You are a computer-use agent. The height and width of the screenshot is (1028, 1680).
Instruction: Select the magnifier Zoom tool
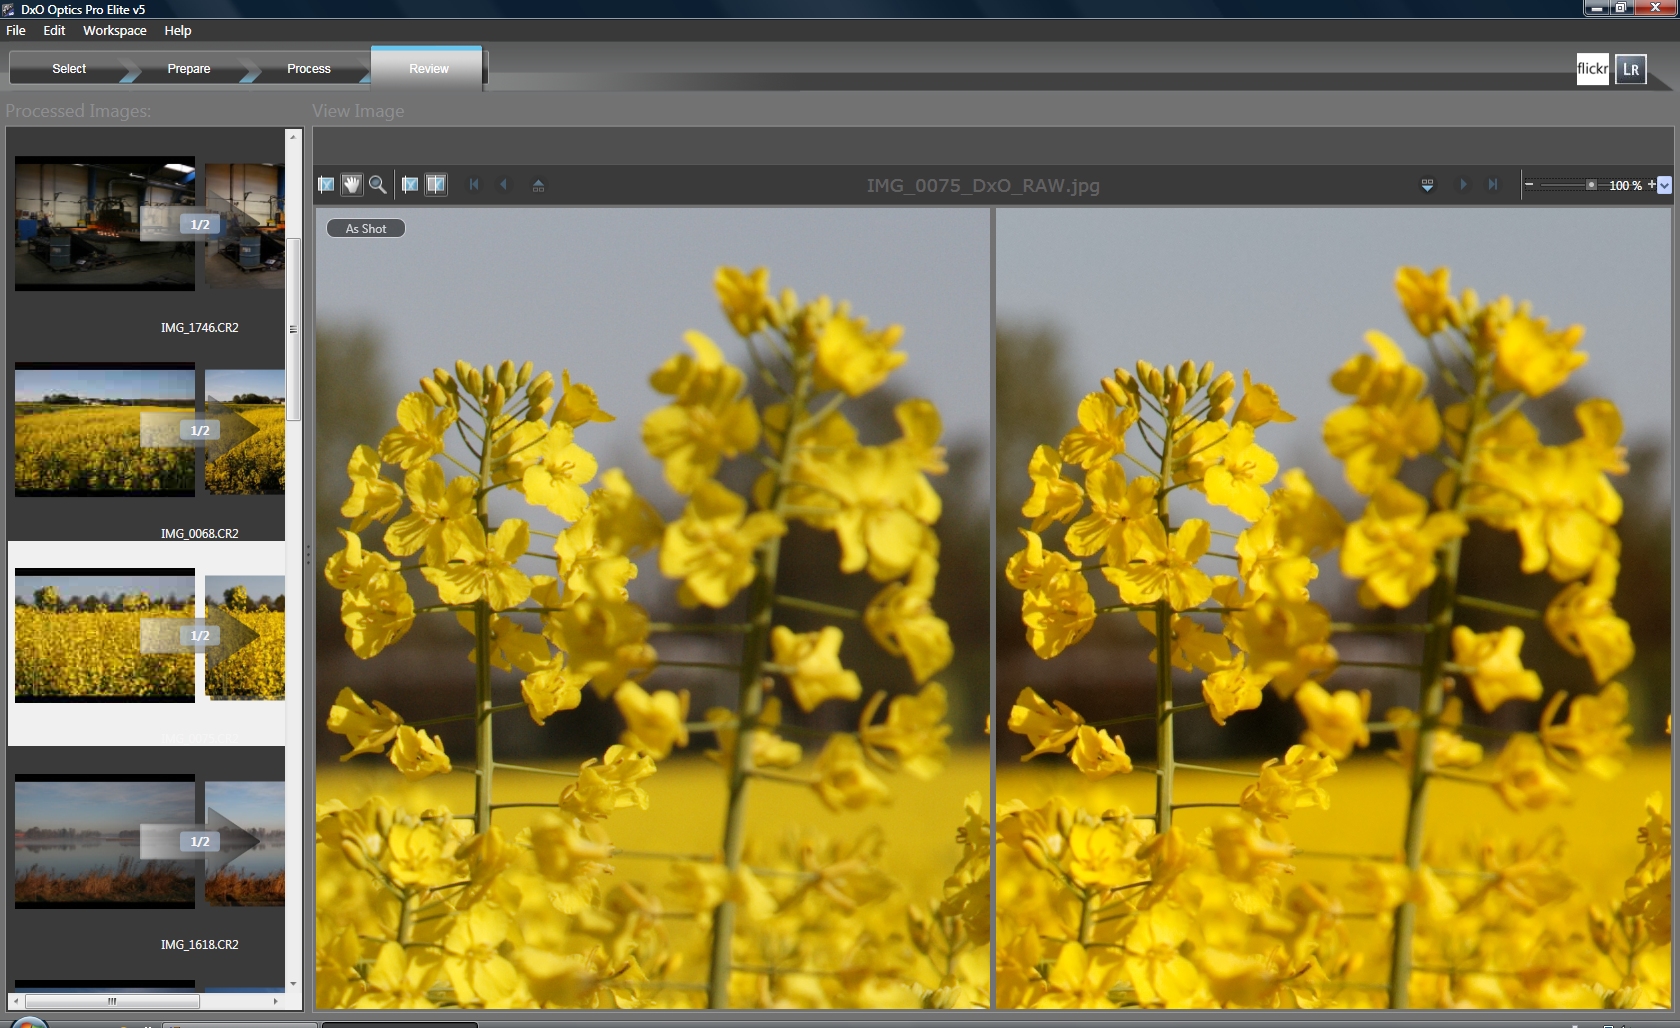pos(377,184)
